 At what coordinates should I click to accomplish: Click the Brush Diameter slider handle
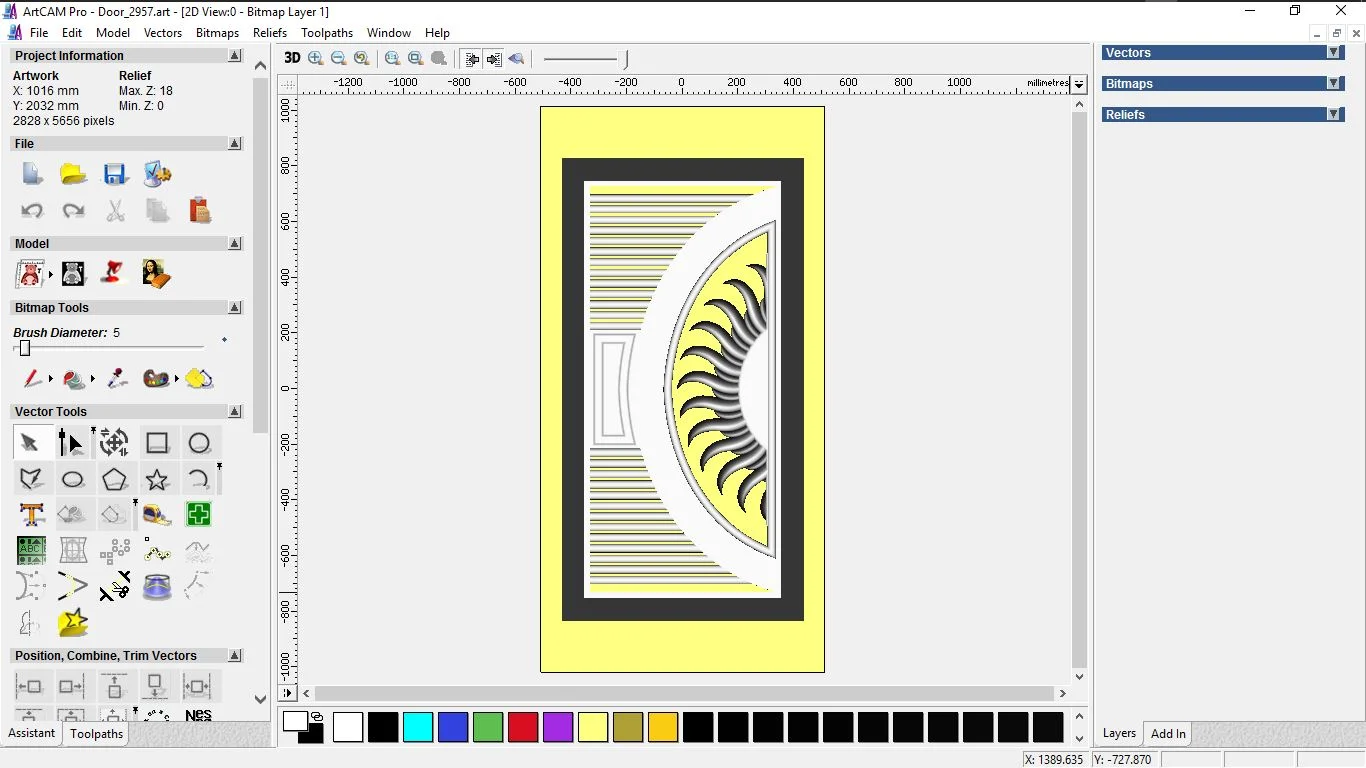(x=25, y=348)
